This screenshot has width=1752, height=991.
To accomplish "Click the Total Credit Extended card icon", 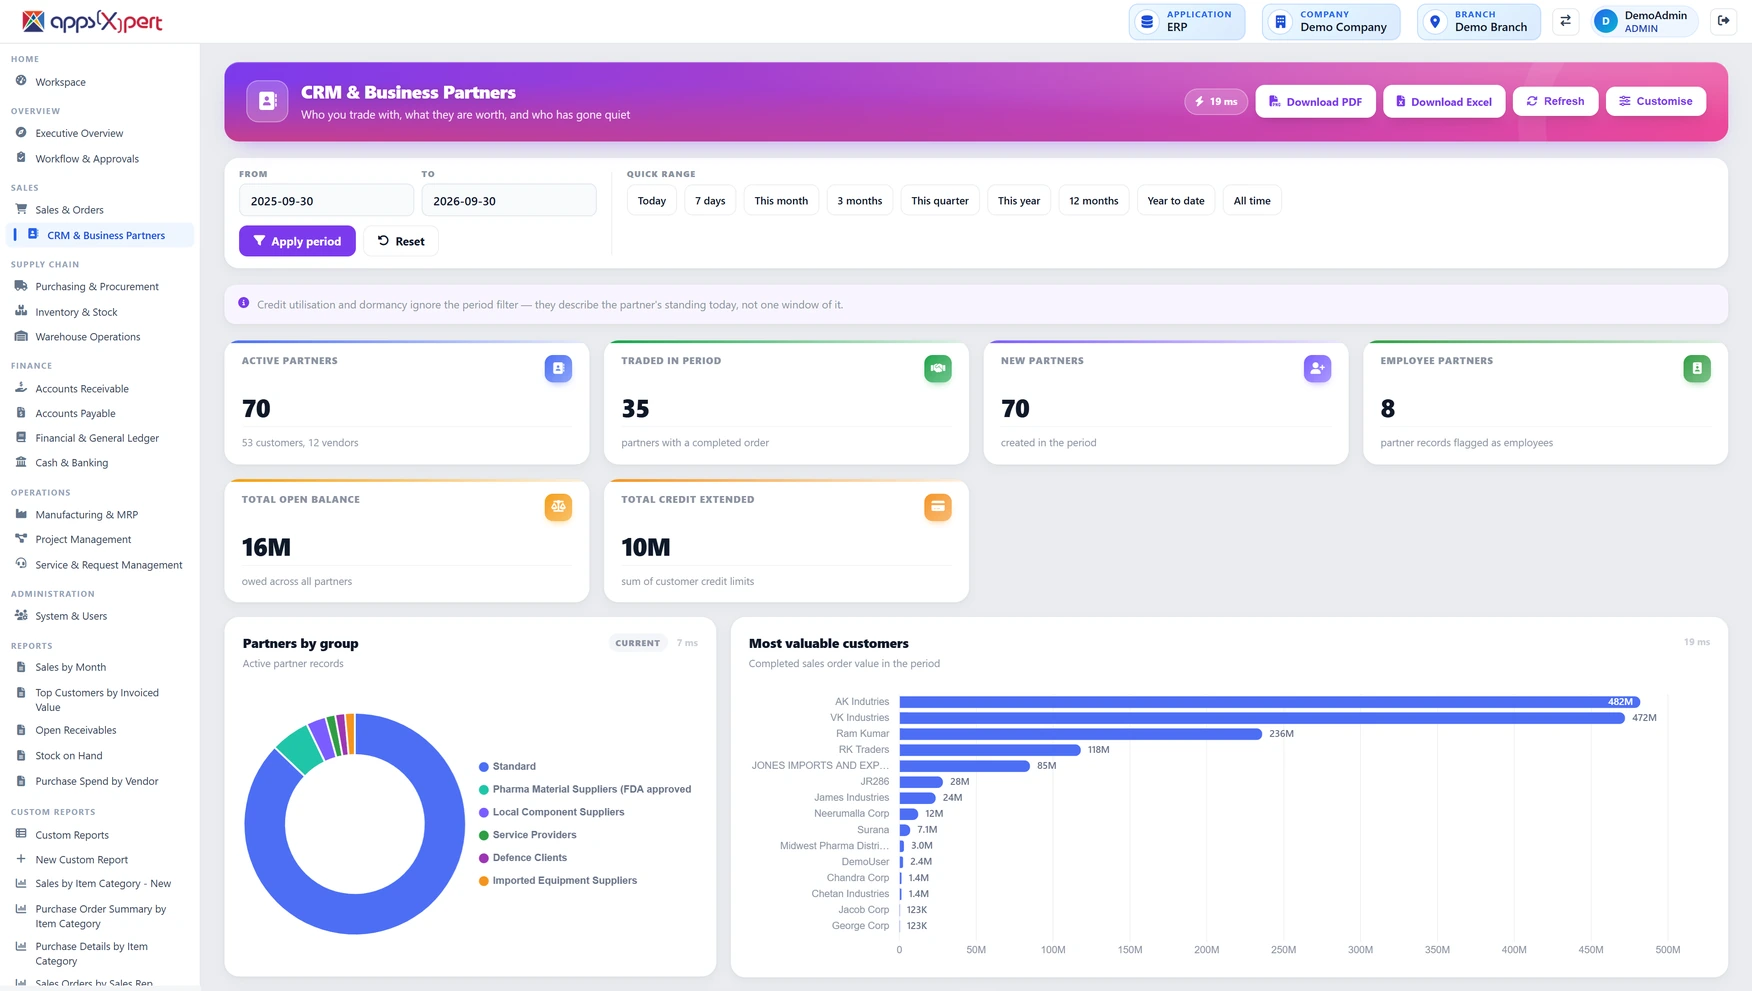I will (x=938, y=507).
